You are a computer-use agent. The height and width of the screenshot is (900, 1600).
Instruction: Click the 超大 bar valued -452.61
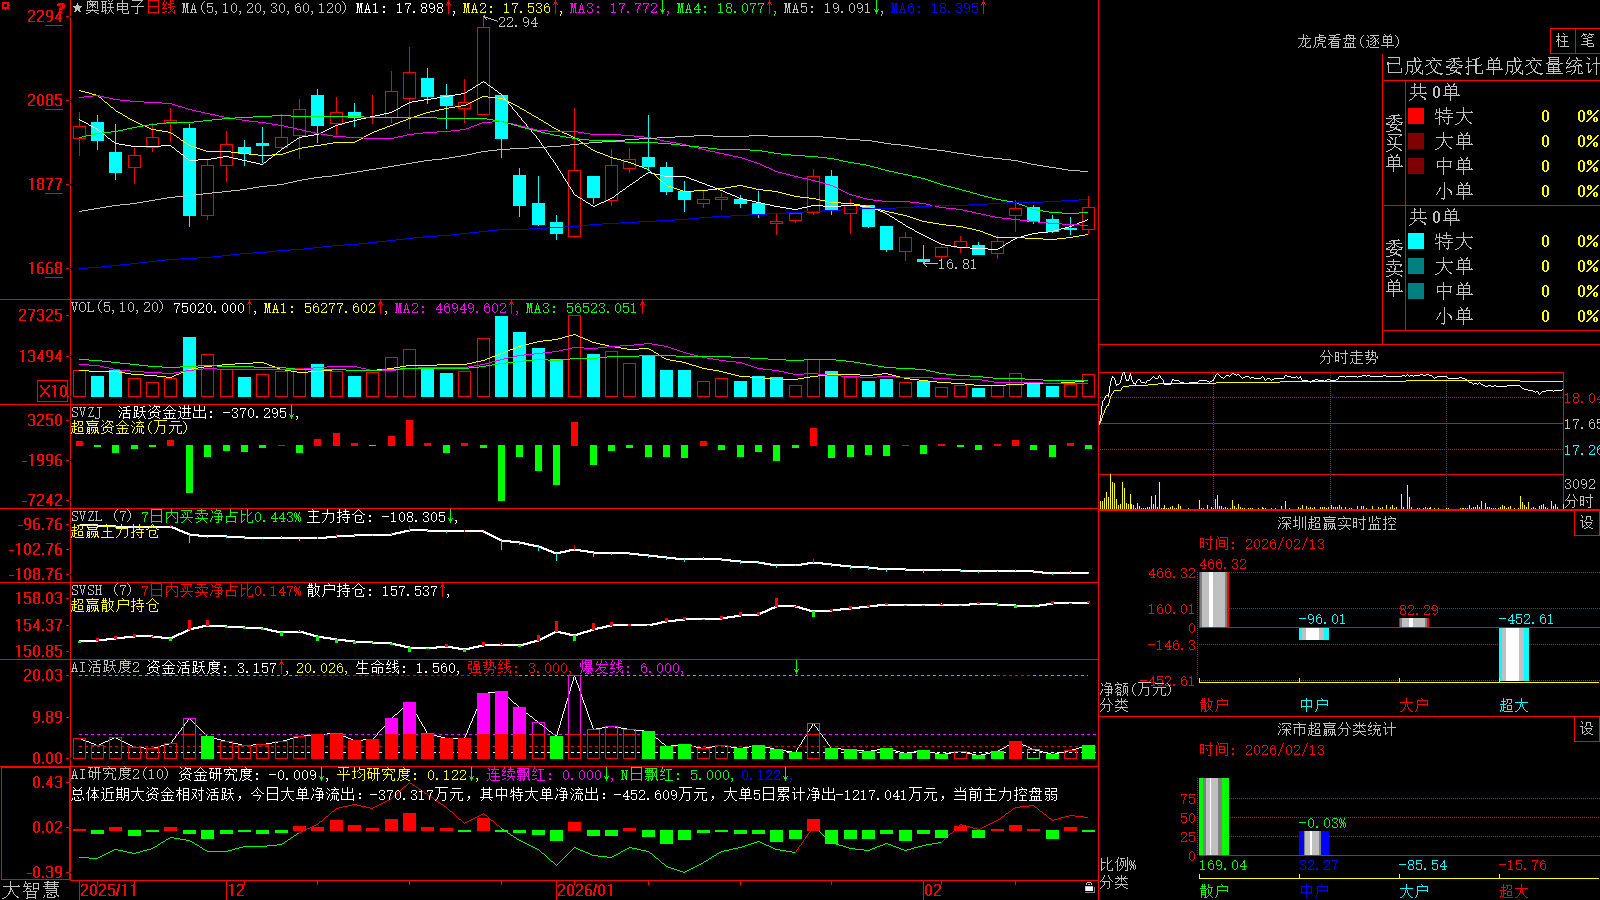tap(1514, 654)
